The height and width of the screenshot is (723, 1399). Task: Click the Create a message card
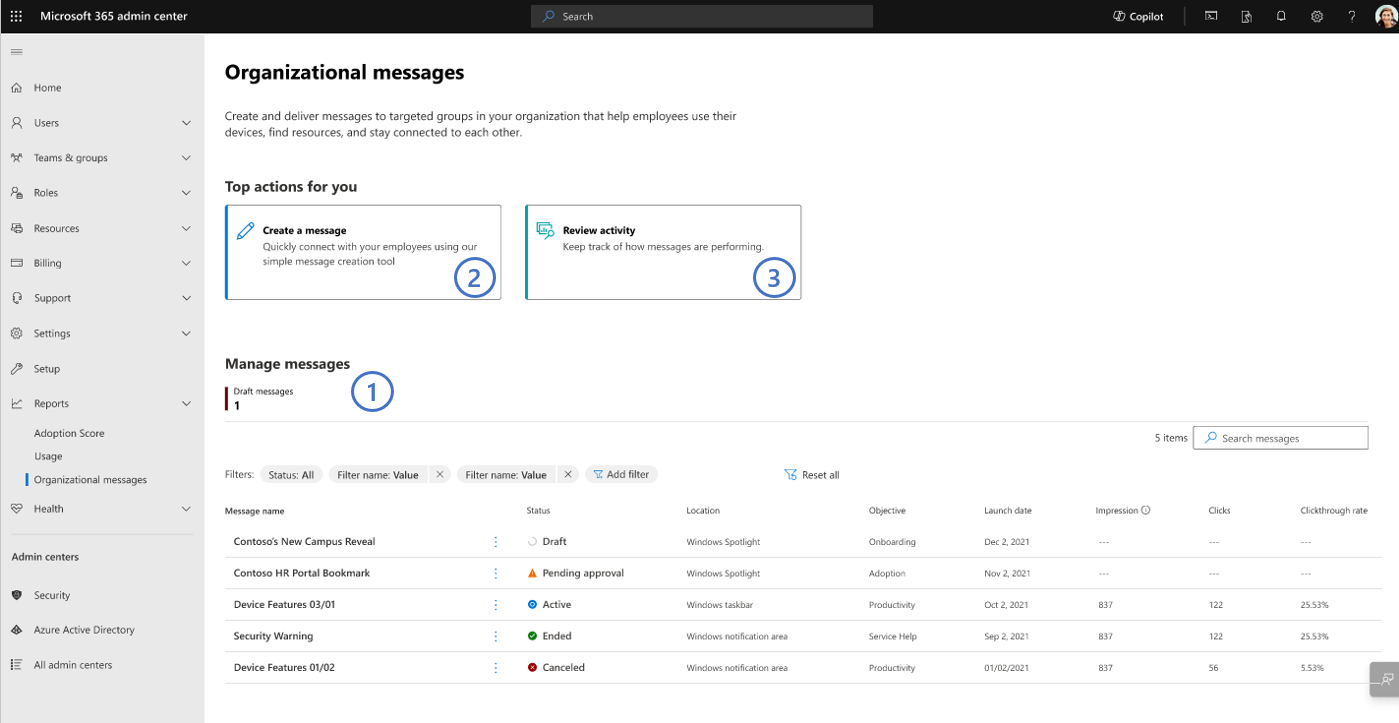point(363,252)
